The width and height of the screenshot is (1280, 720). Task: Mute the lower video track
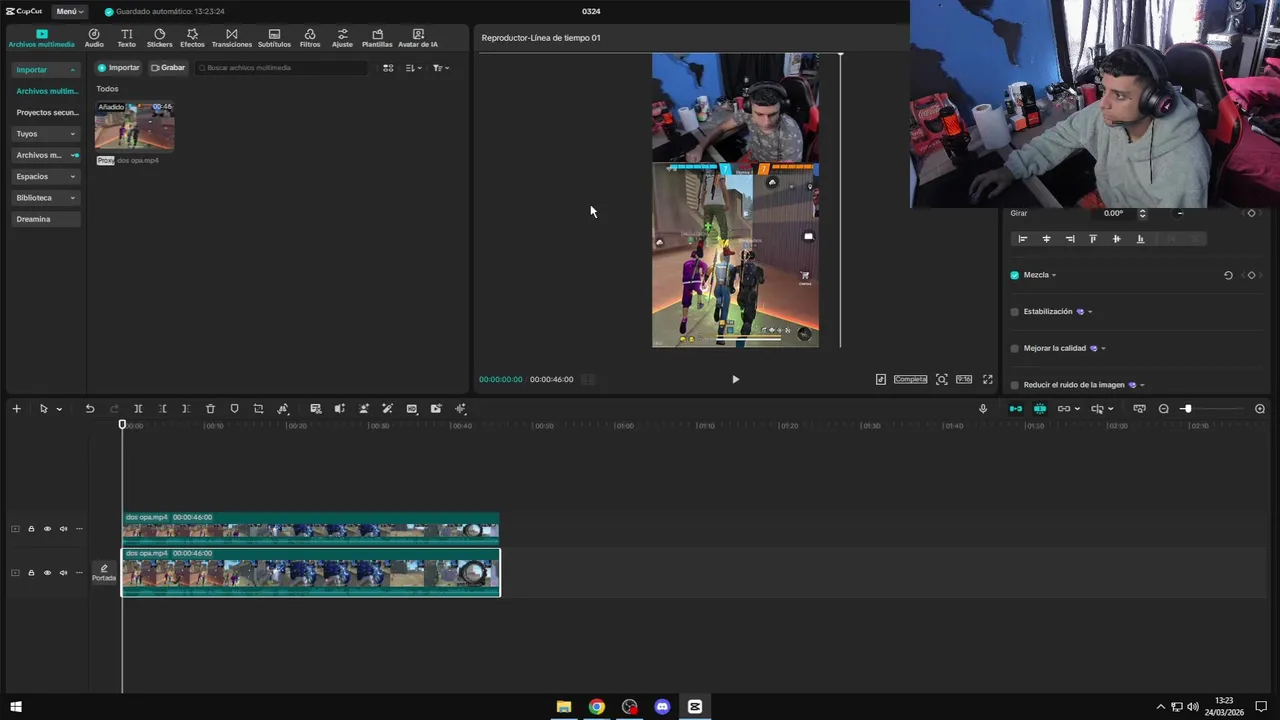[x=63, y=573]
